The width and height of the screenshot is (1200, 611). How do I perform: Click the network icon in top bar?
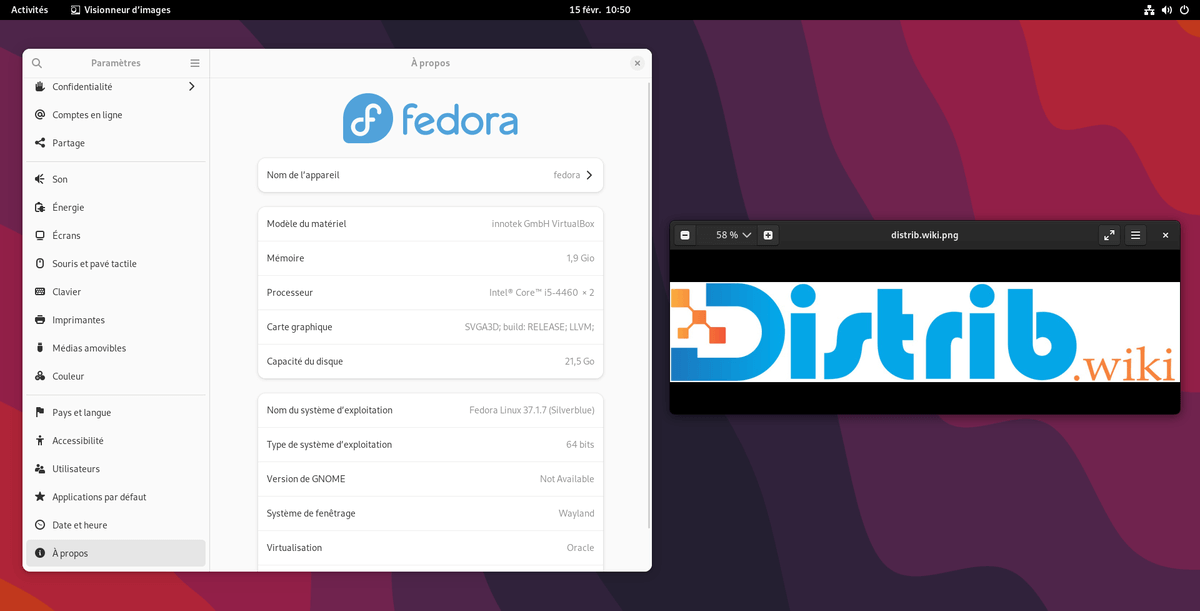pyautogui.click(x=1149, y=10)
